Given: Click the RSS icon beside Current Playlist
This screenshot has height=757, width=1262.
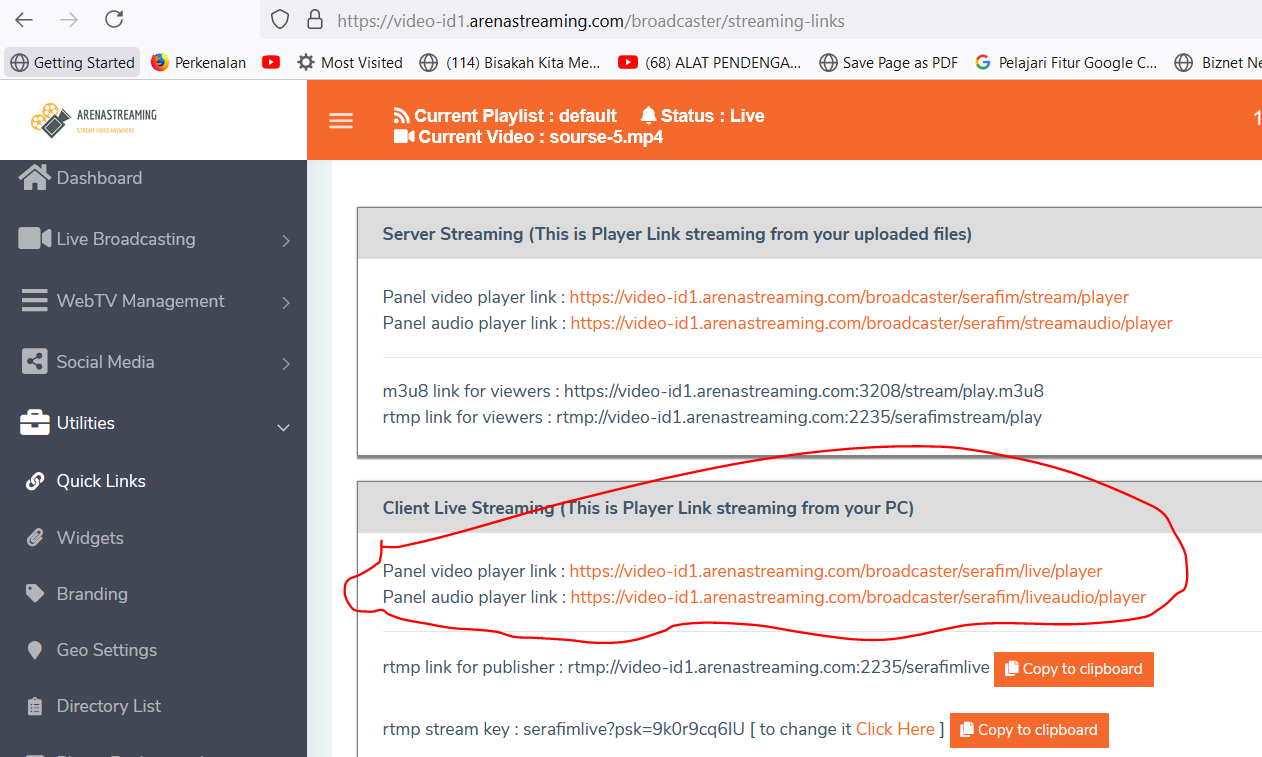Looking at the screenshot, I should coord(402,116).
